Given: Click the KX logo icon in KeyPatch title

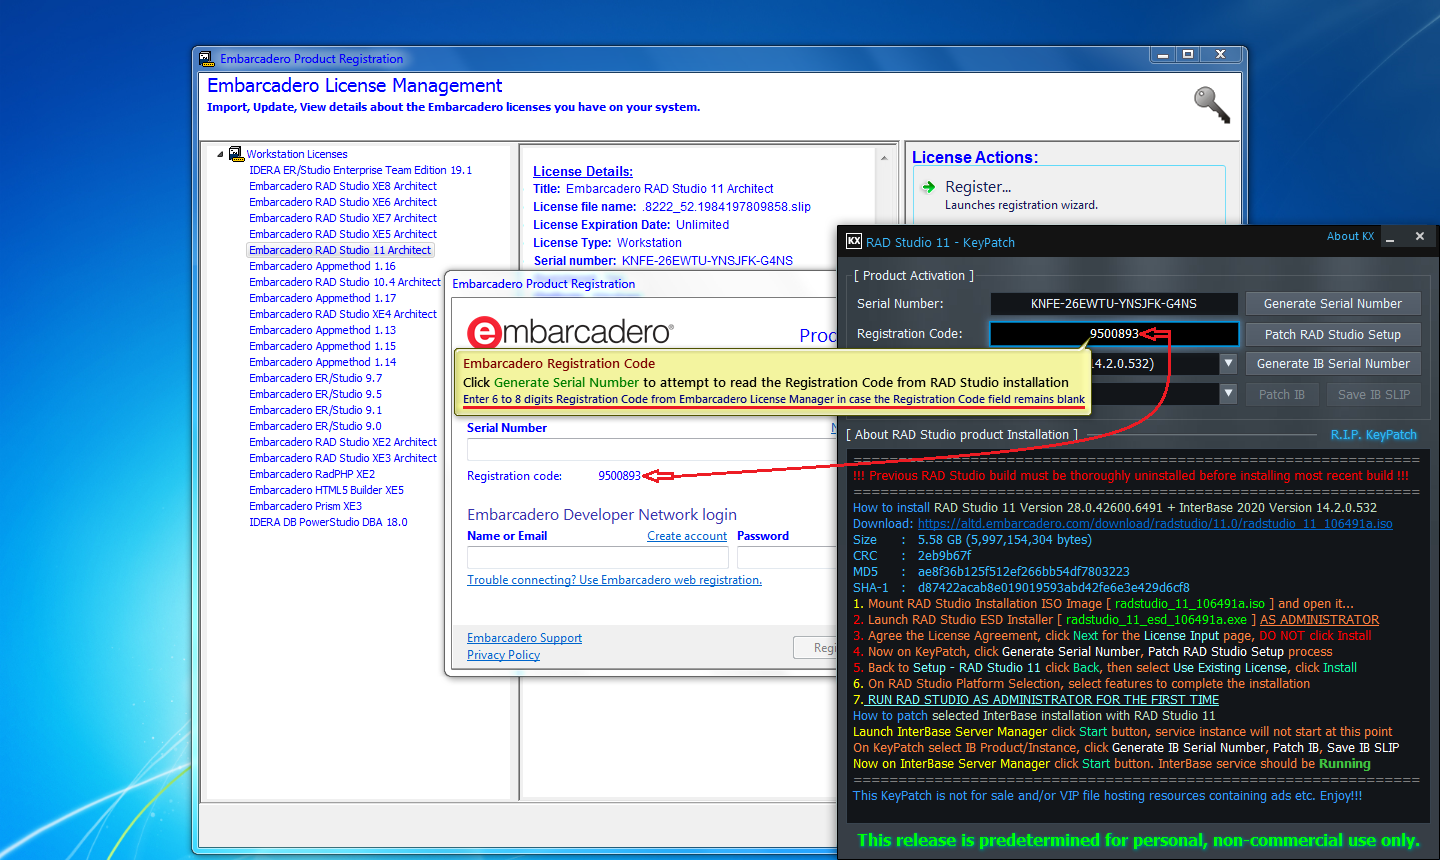Looking at the screenshot, I should click(x=854, y=241).
